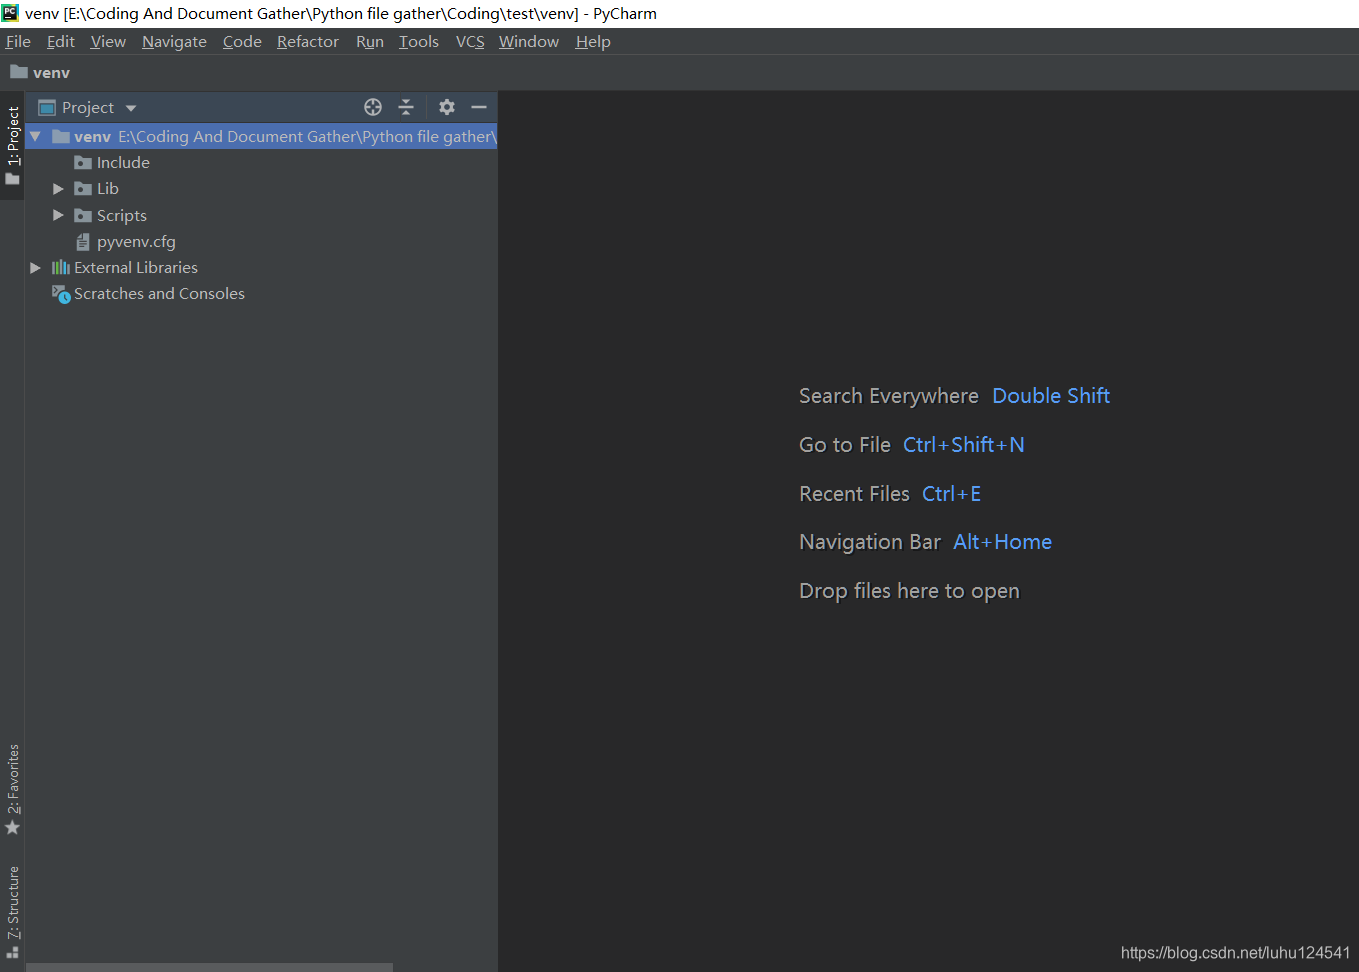This screenshot has width=1359, height=972.
Task: Click the Include folder icon
Action: click(83, 163)
